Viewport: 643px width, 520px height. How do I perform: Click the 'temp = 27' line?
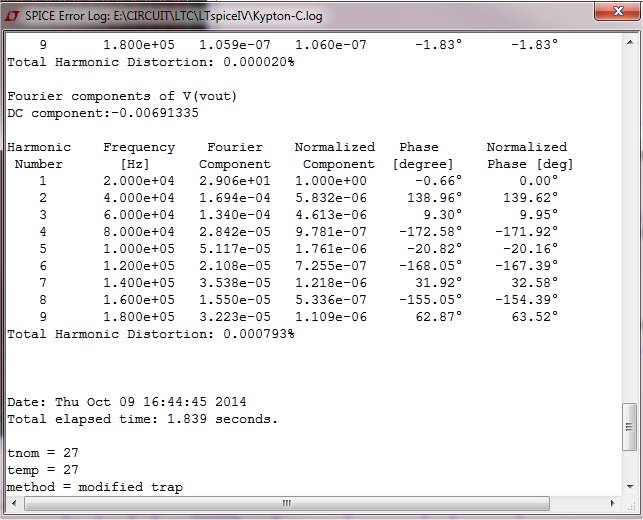point(43,470)
